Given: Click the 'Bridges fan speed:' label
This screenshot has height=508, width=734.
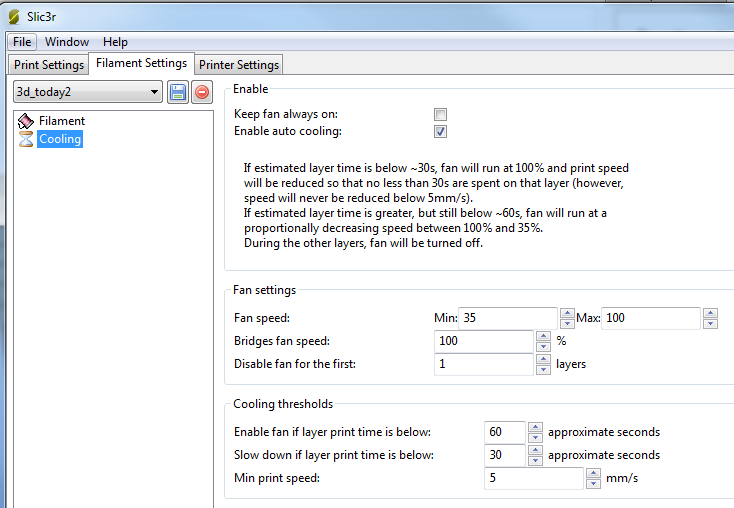Looking at the screenshot, I should 282,341.
